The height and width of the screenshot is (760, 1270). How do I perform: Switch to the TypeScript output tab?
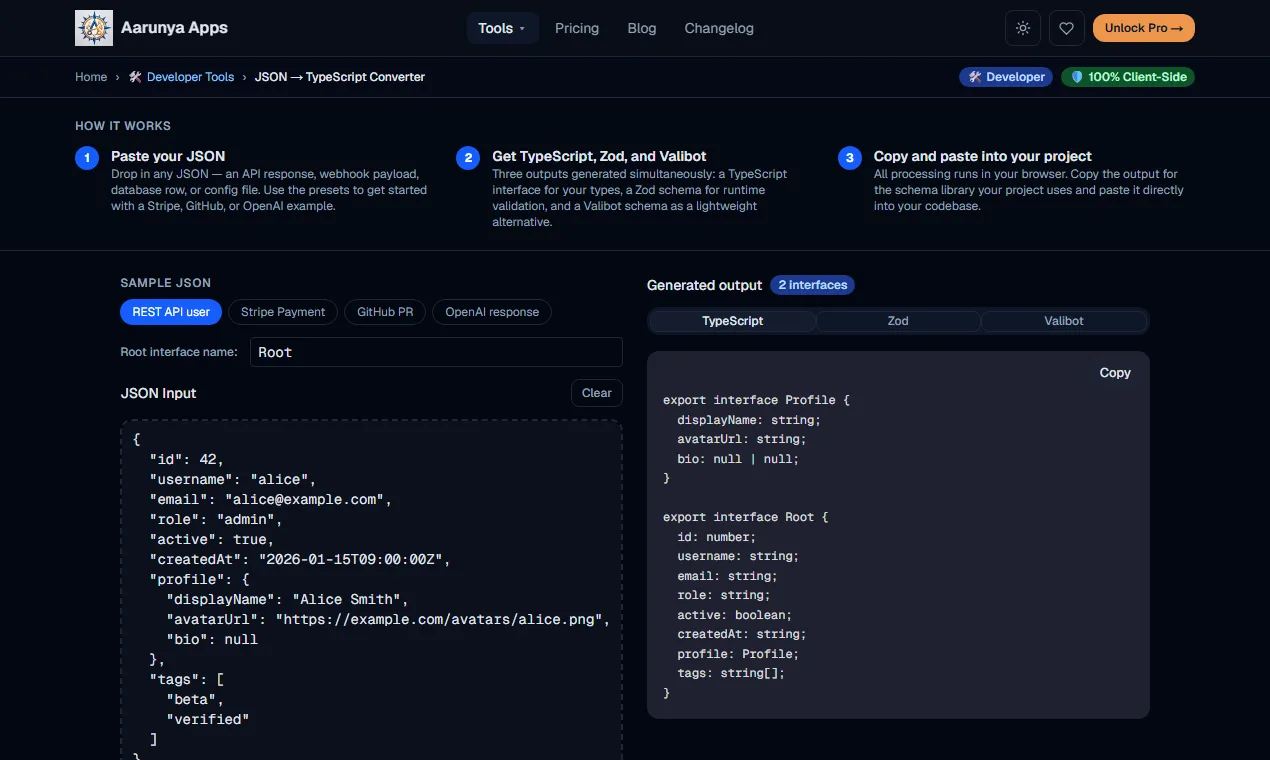click(x=733, y=321)
